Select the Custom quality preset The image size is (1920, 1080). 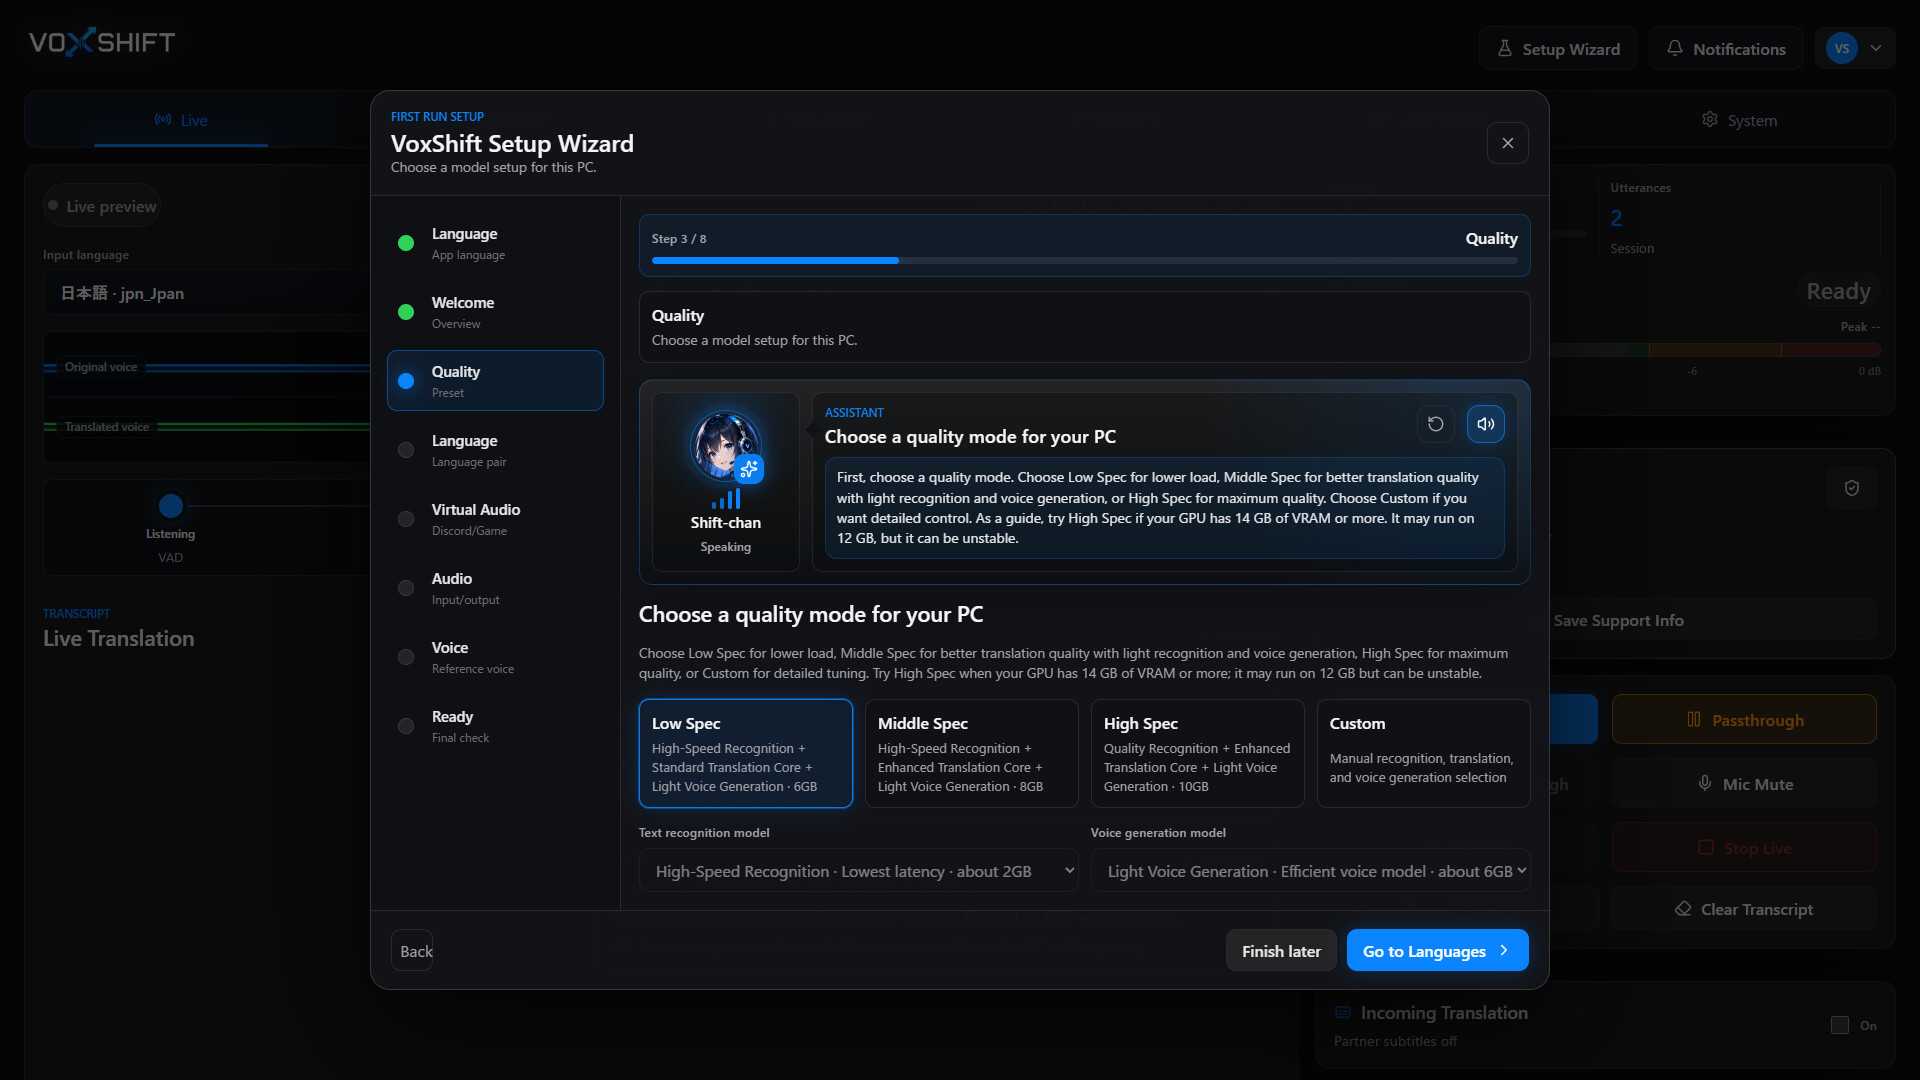(1423, 753)
